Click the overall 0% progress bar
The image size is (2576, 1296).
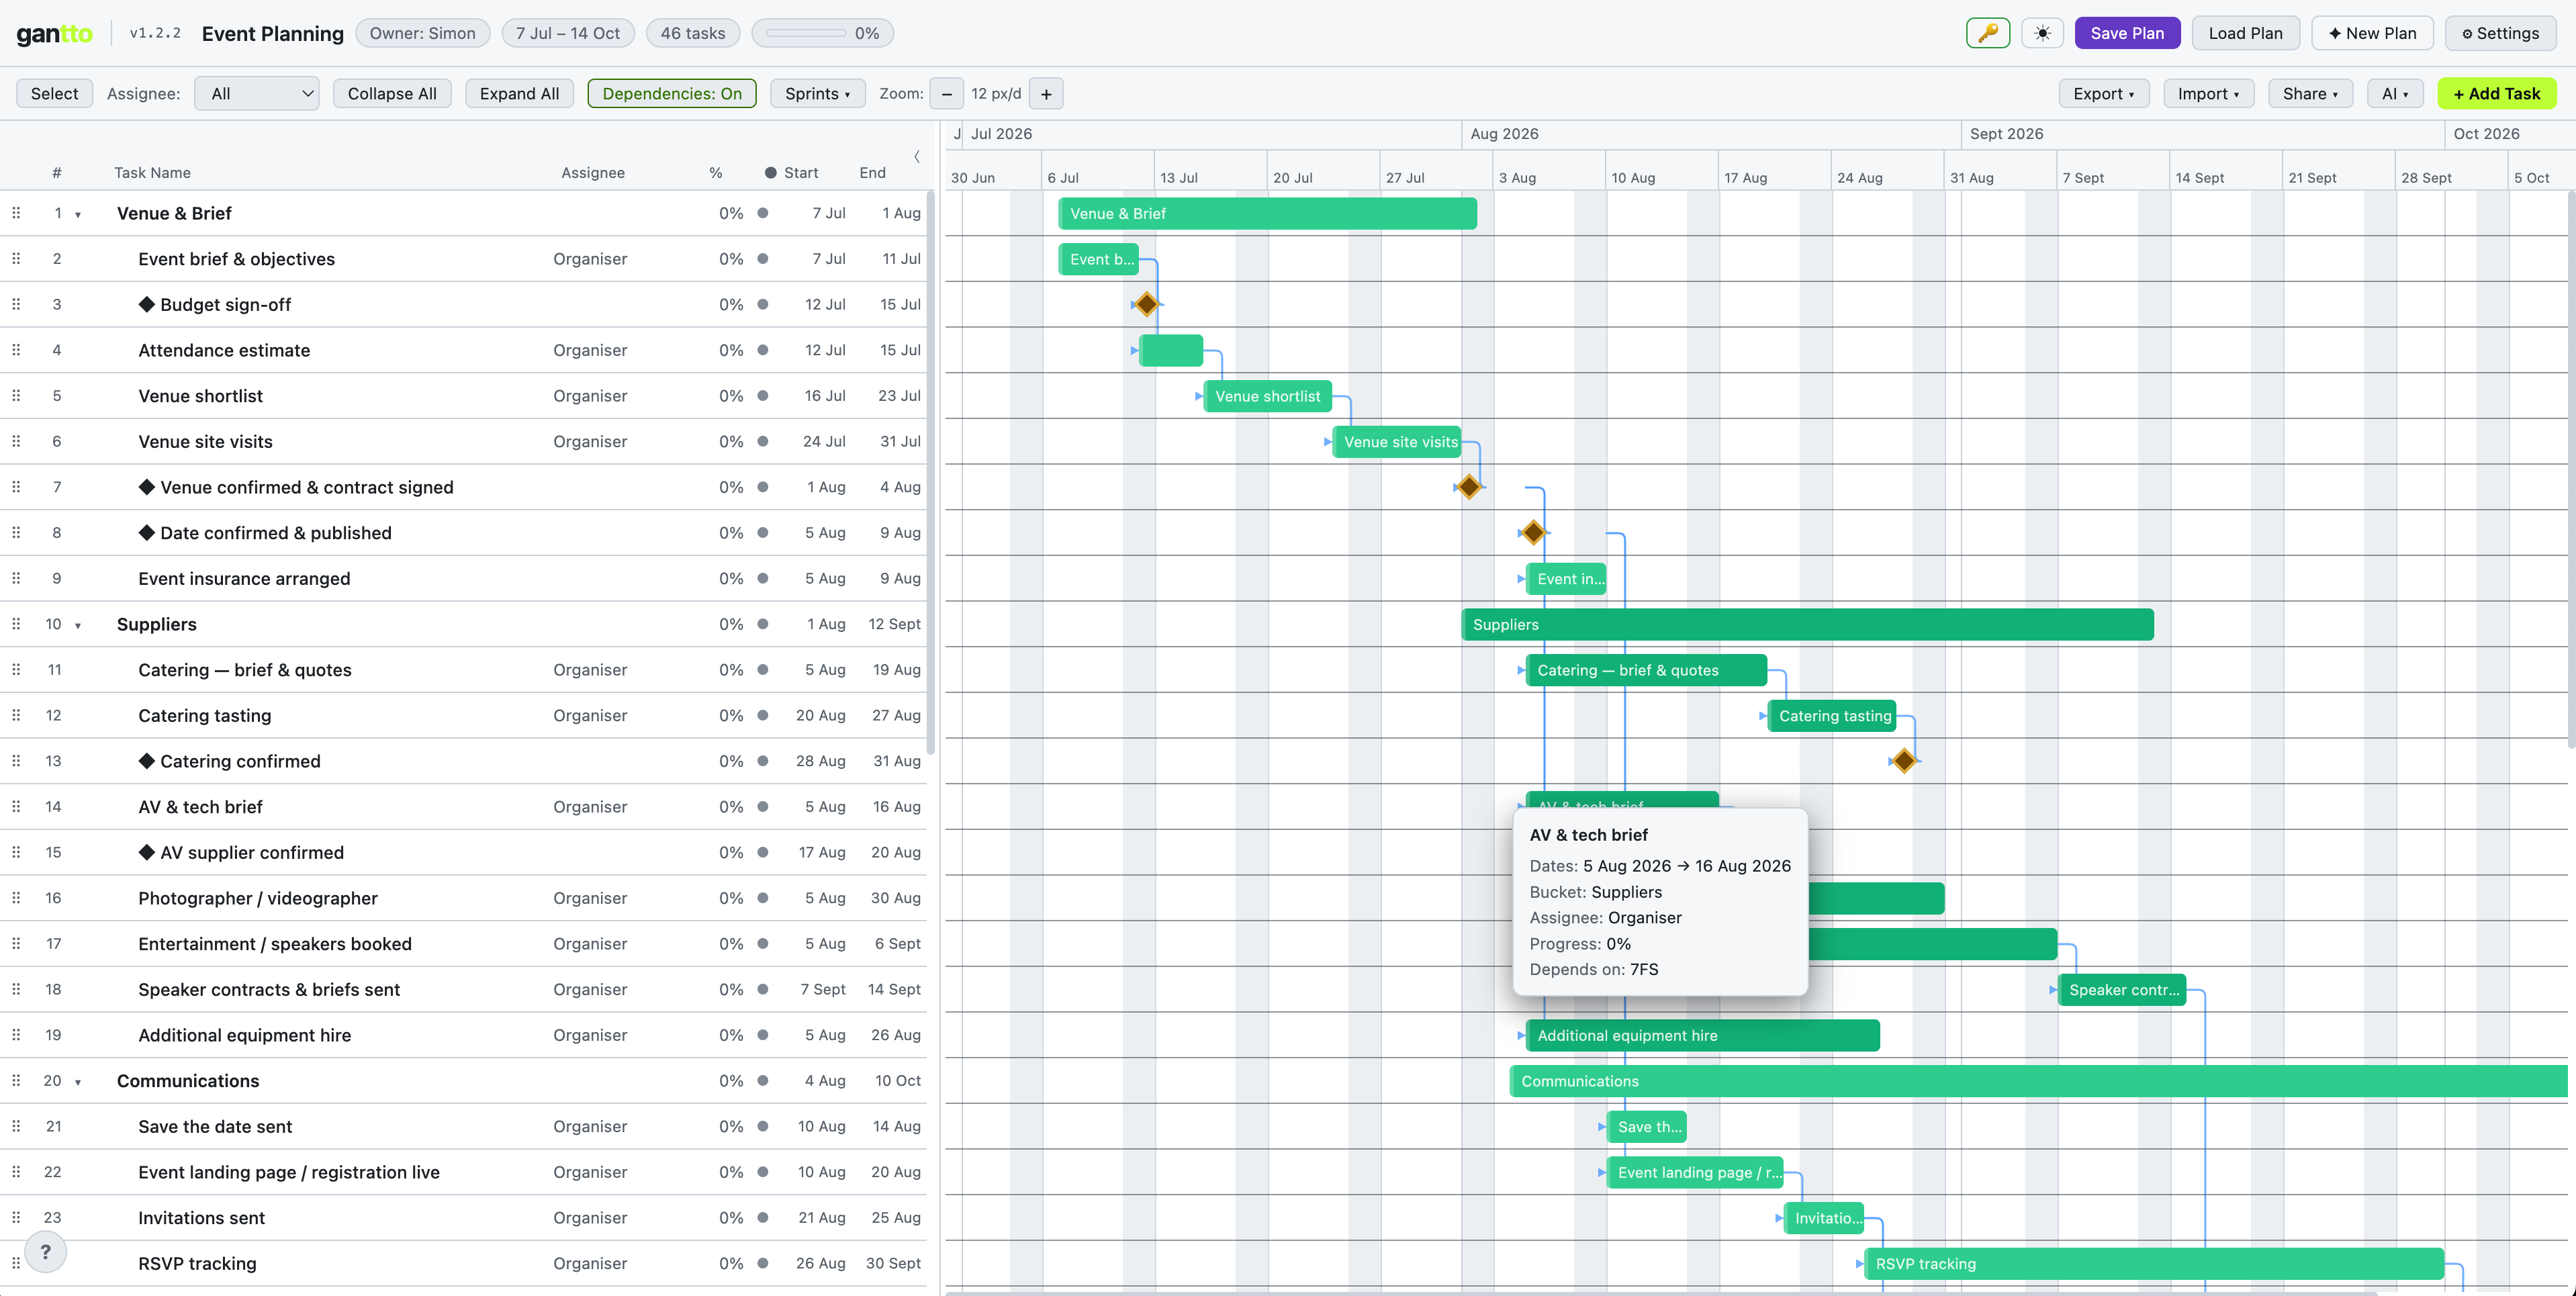(x=822, y=33)
